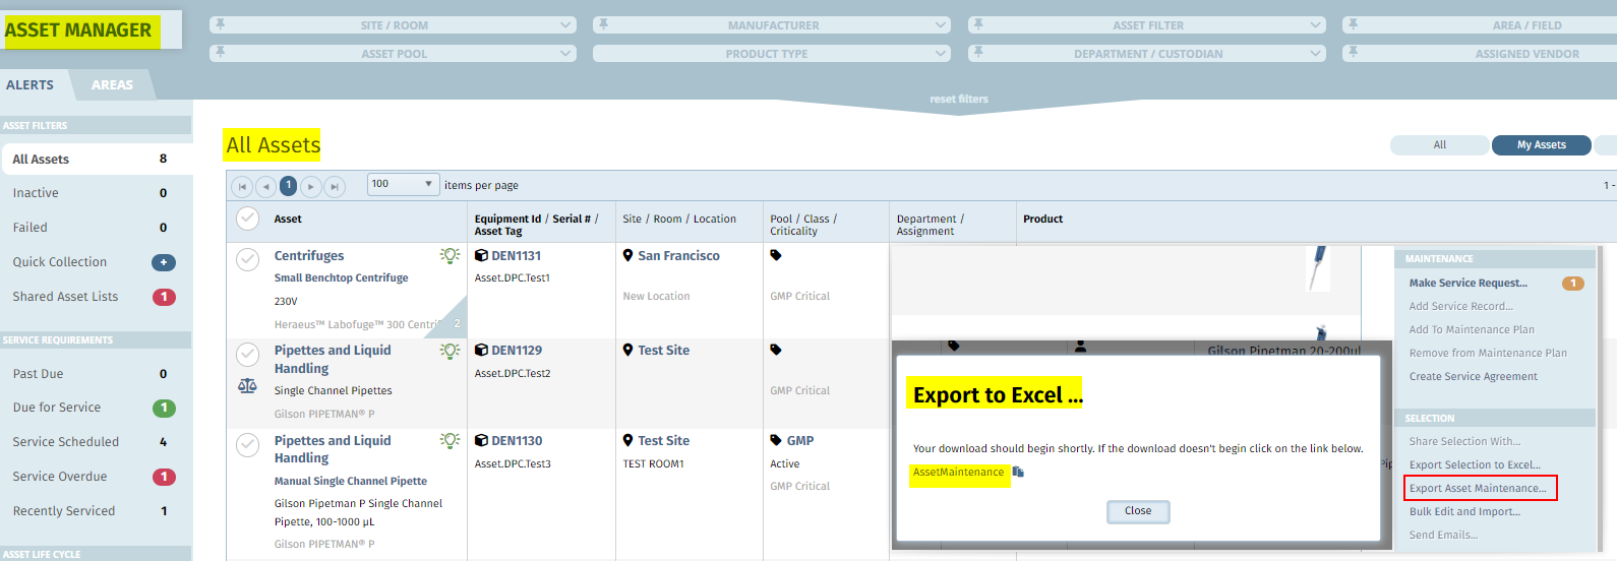Click the cube icon beside DEN1130
The height and width of the screenshot is (561, 1617).
481,440
